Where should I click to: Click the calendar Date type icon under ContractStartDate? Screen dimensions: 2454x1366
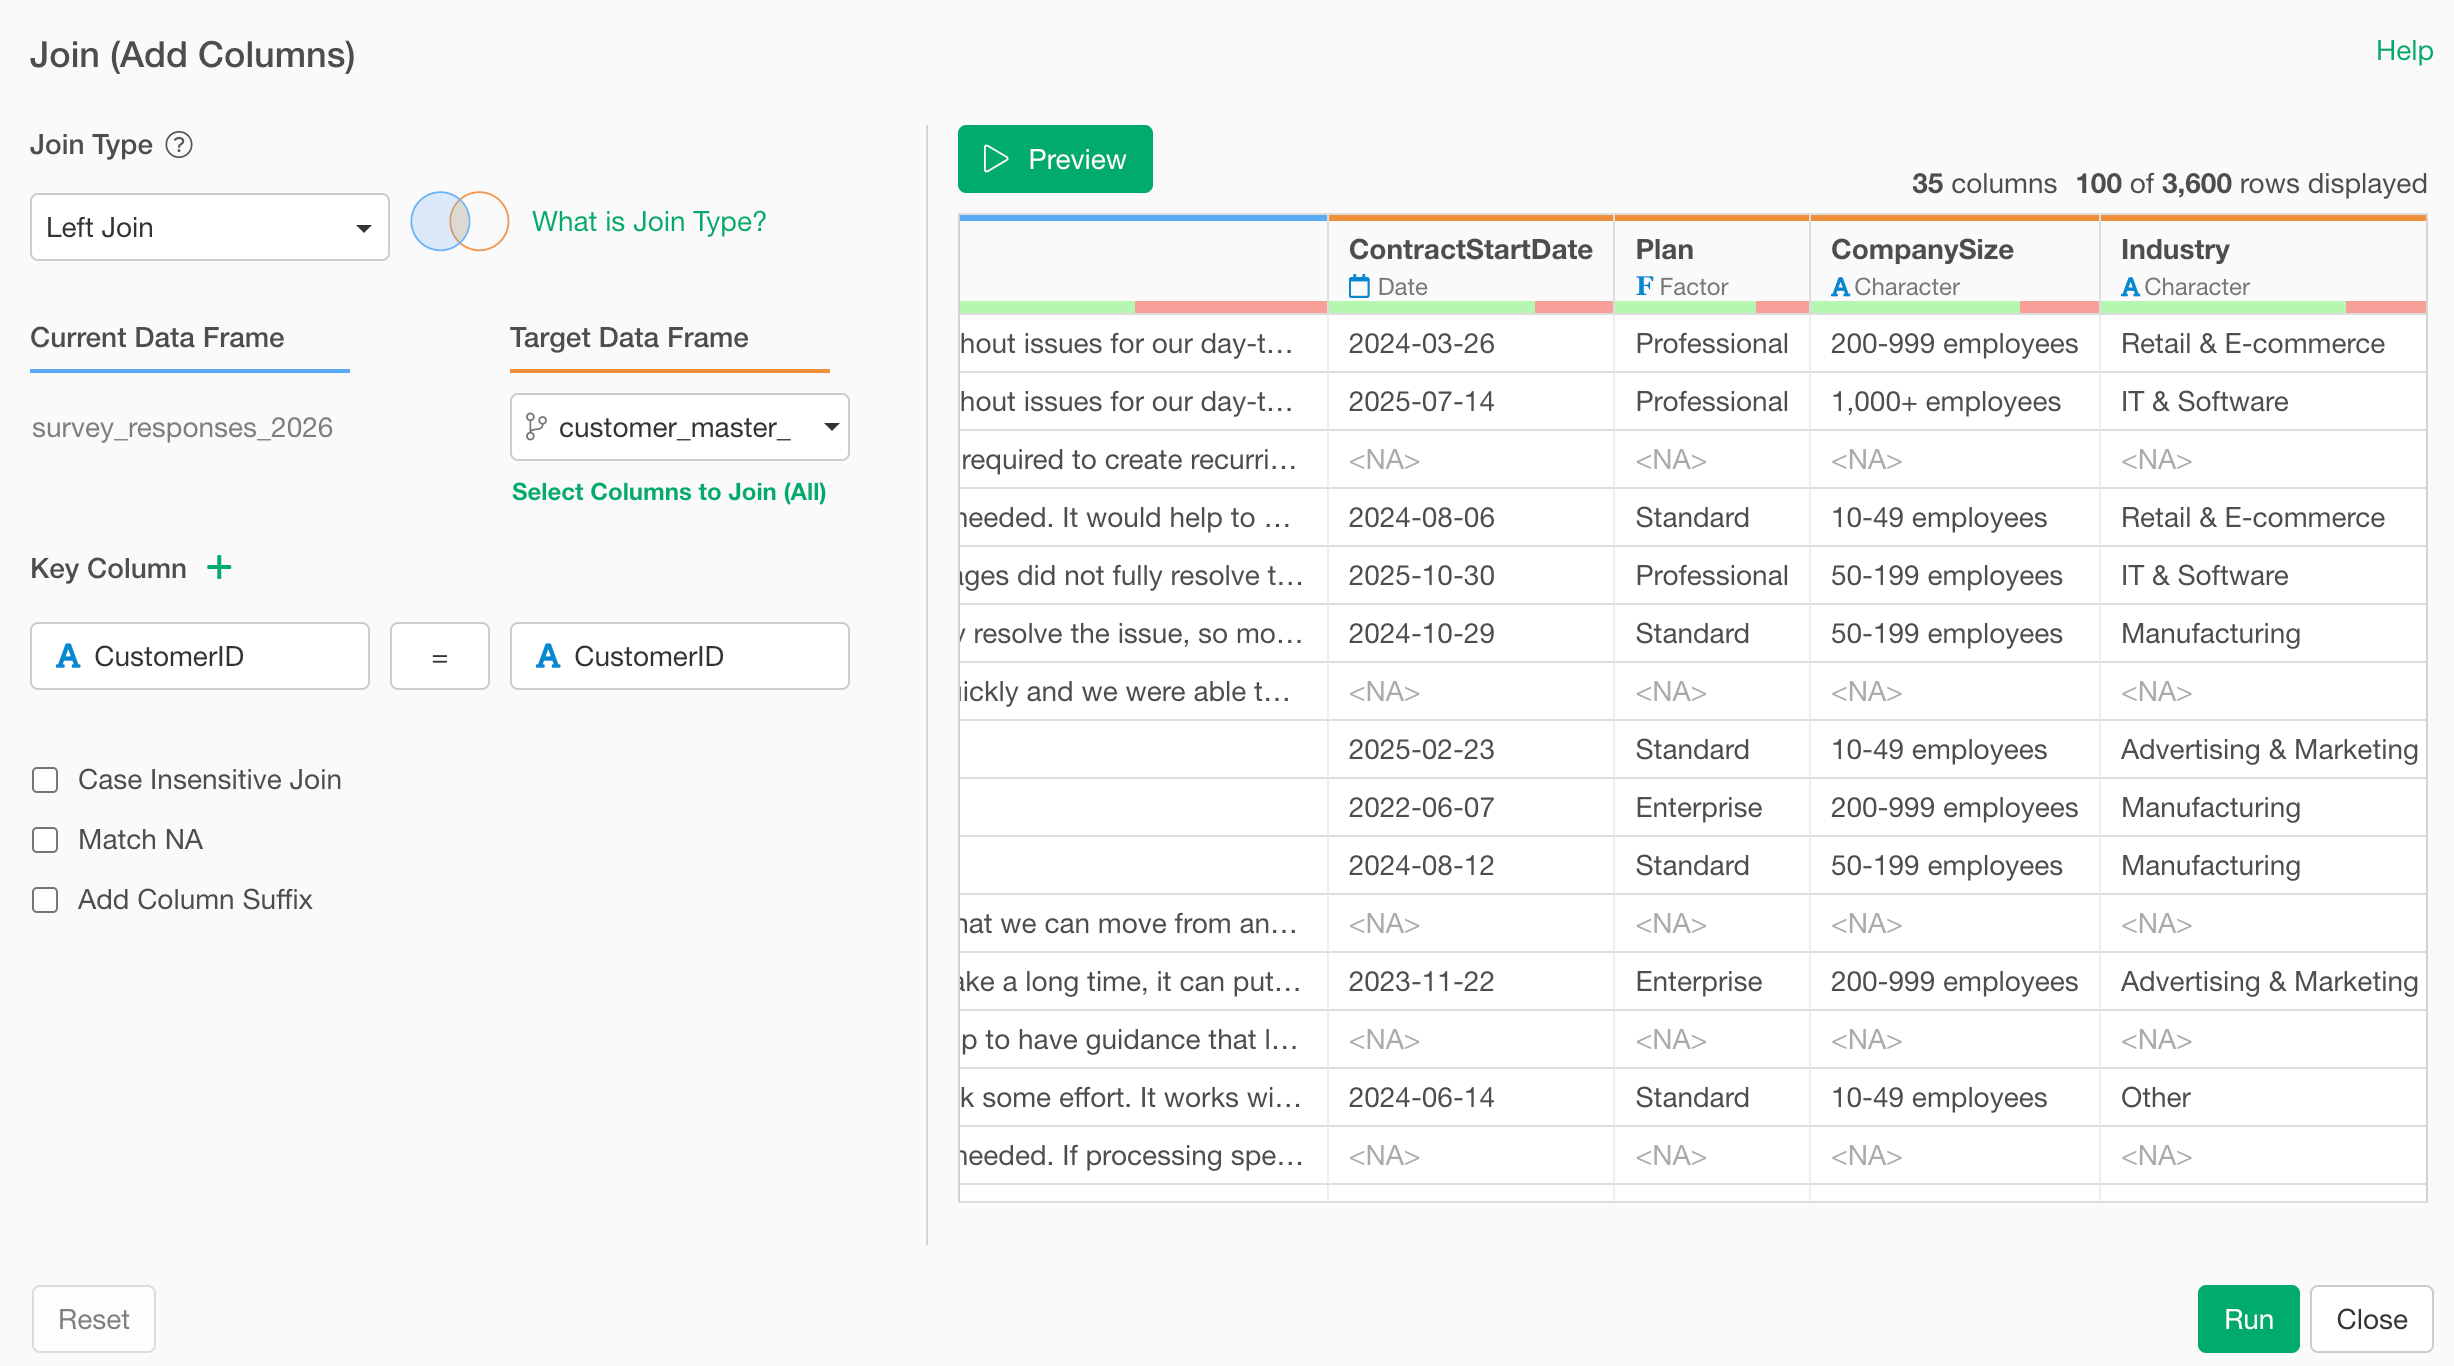point(1359,287)
